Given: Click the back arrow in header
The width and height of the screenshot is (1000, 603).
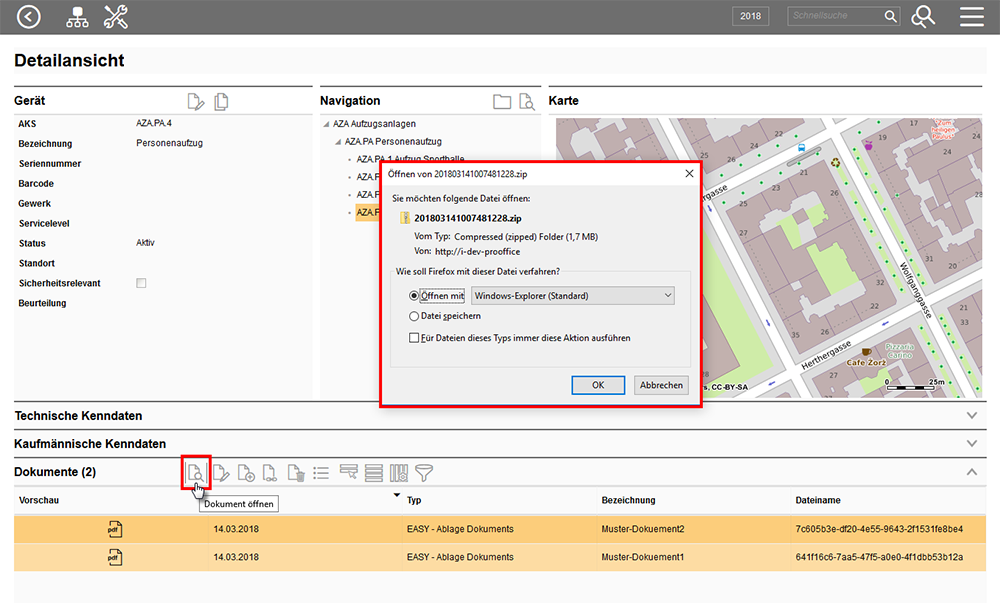Looking at the screenshot, I should point(30,16).
